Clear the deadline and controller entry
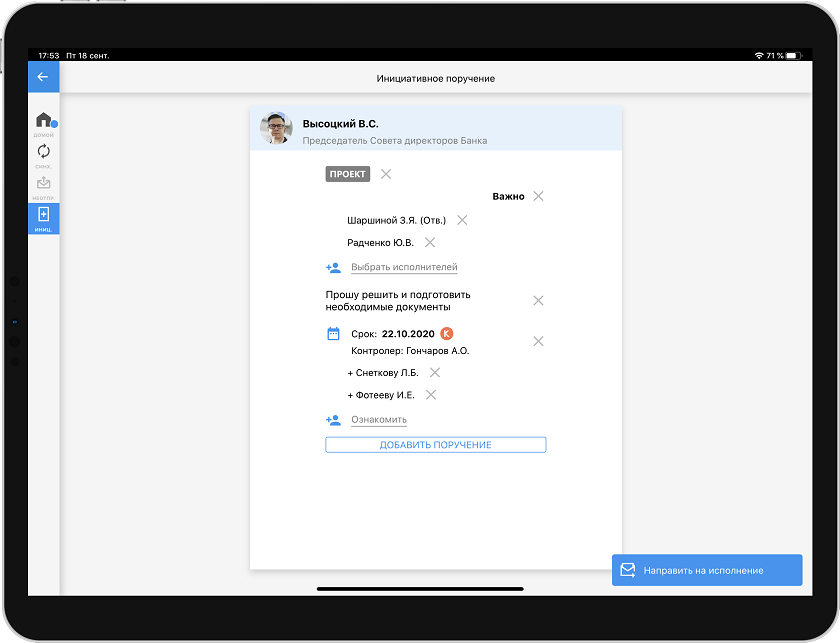This screenshot has width=840, height=643. point(538,341)
